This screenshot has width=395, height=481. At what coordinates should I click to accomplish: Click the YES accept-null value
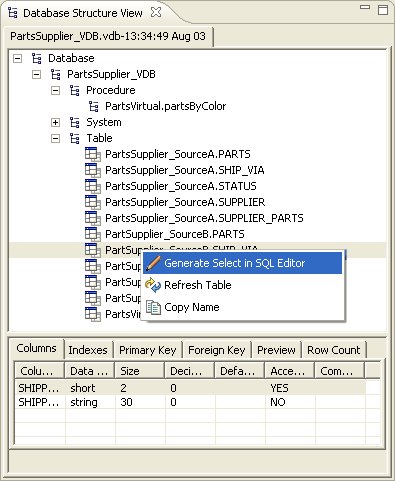pos(279,388)
